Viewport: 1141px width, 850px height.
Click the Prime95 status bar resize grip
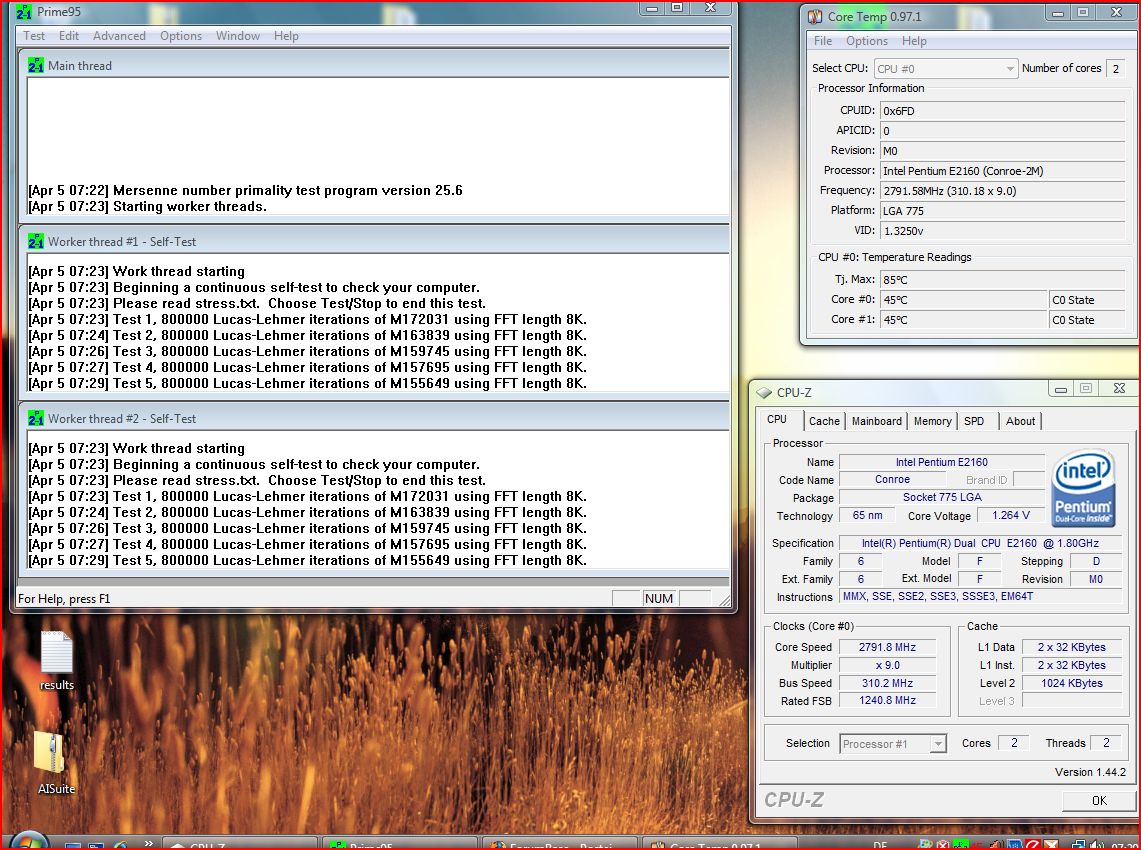(x=723, y=600)
